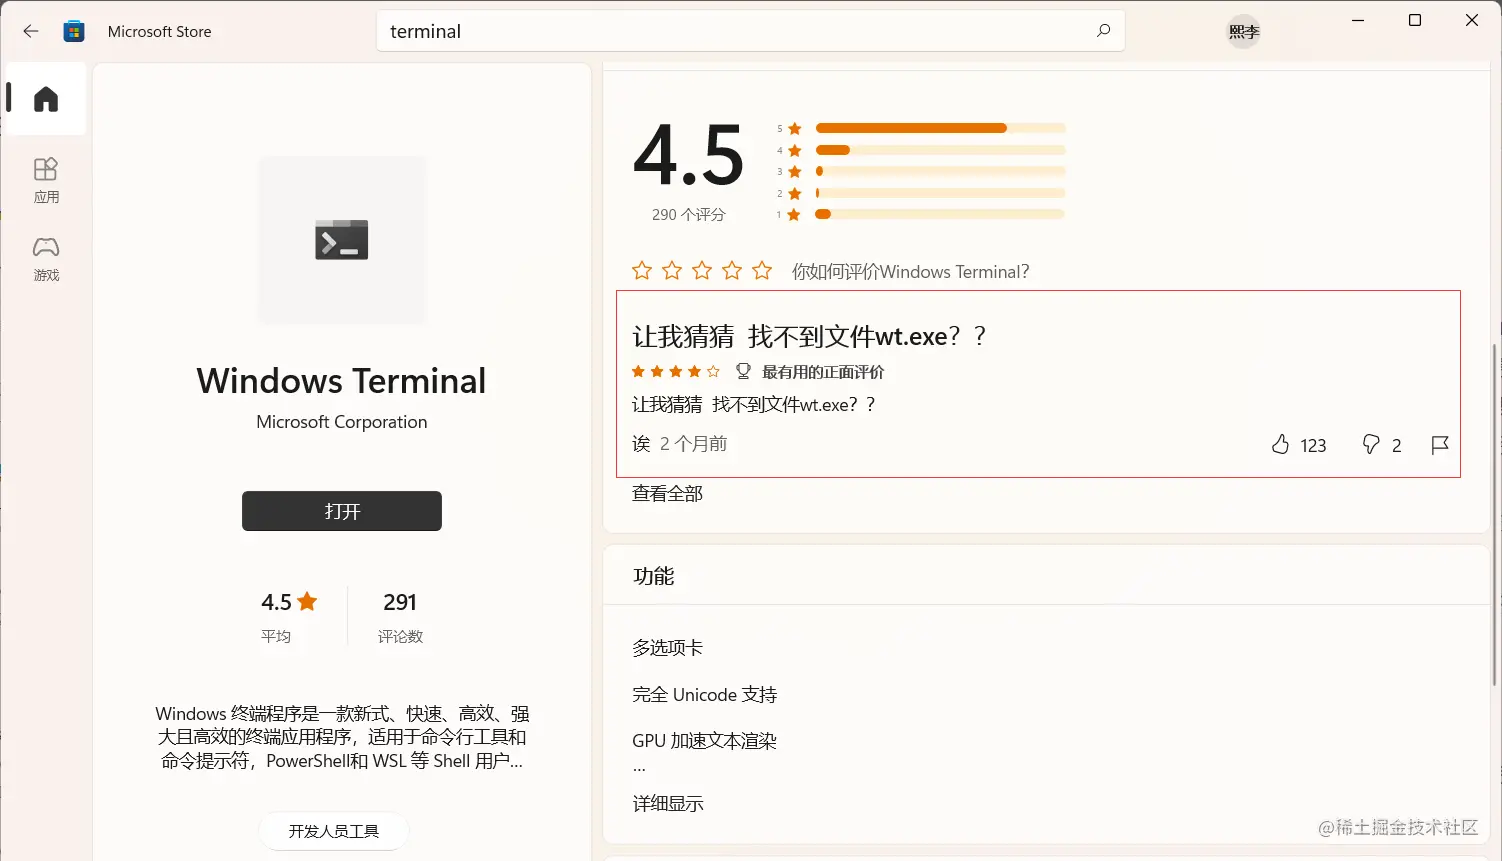Minimize the Microsoft Store window
This screenshot has width=1502, height=861.
coord(1358,21)
